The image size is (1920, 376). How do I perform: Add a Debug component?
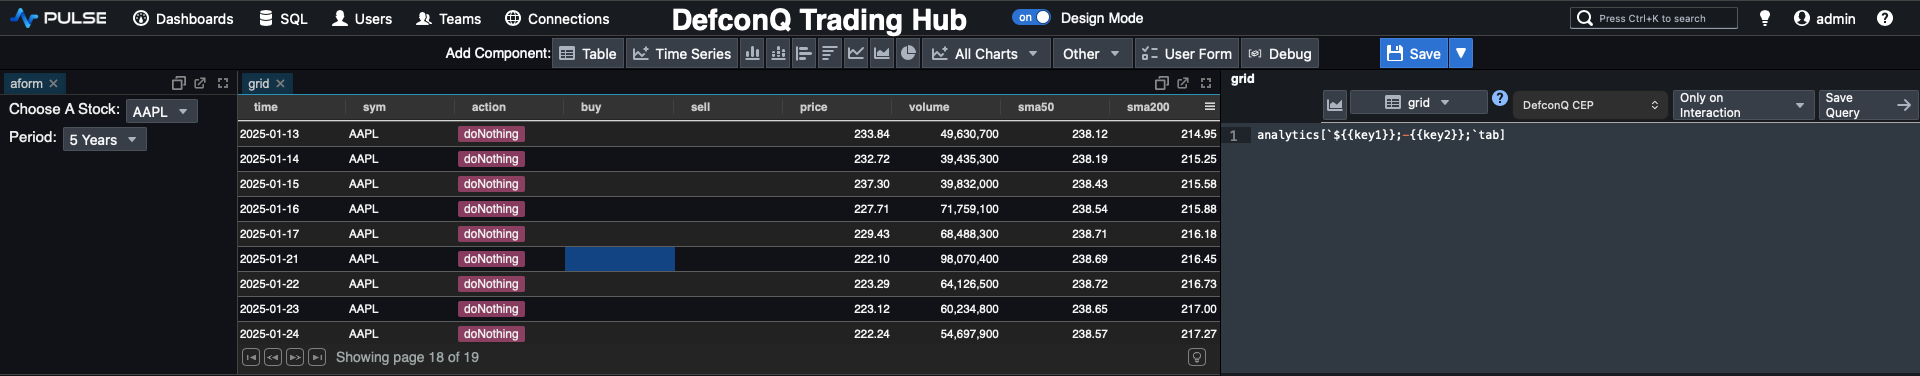pos(1280,53)
